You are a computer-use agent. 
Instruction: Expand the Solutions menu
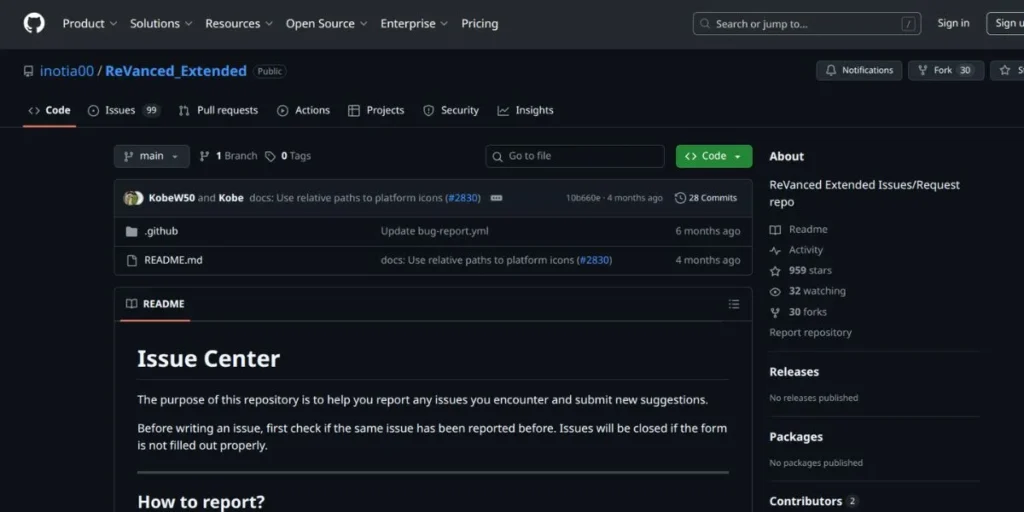[x=161, y=24]
